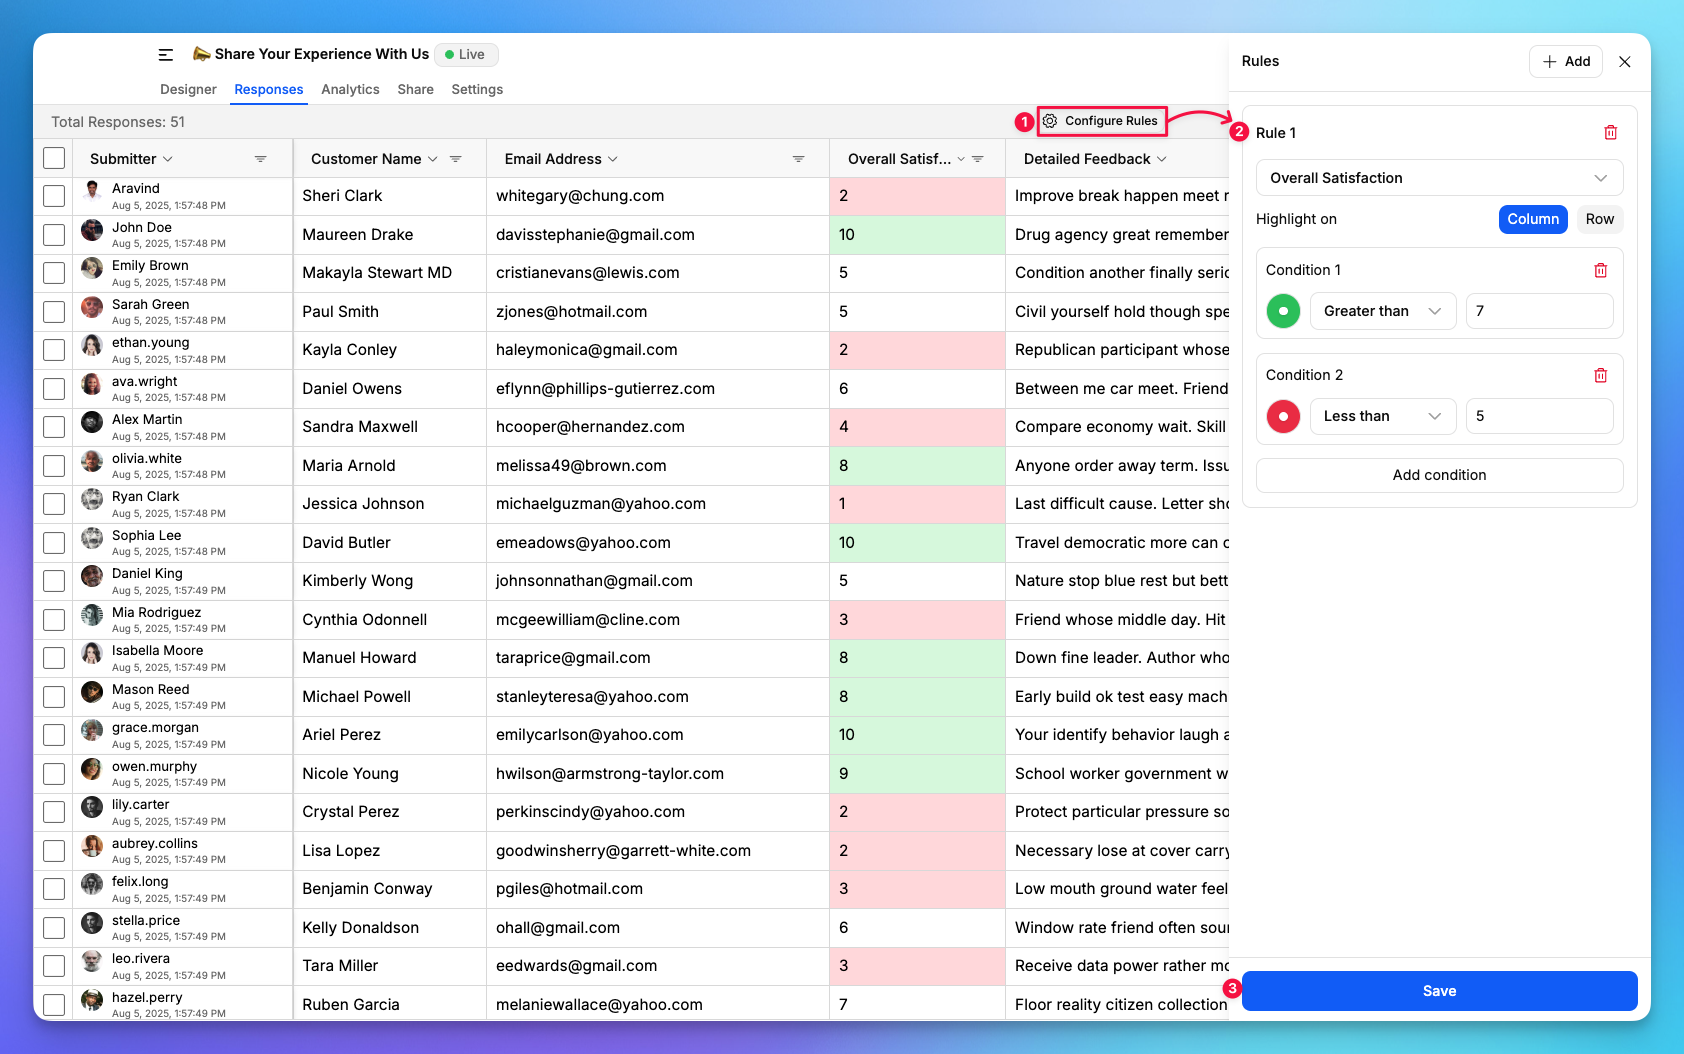The width and height of the screenshot is (1684, 1054).
Task: Open the Overall Satisfaction field dropdown
Action: point(1438,177)
